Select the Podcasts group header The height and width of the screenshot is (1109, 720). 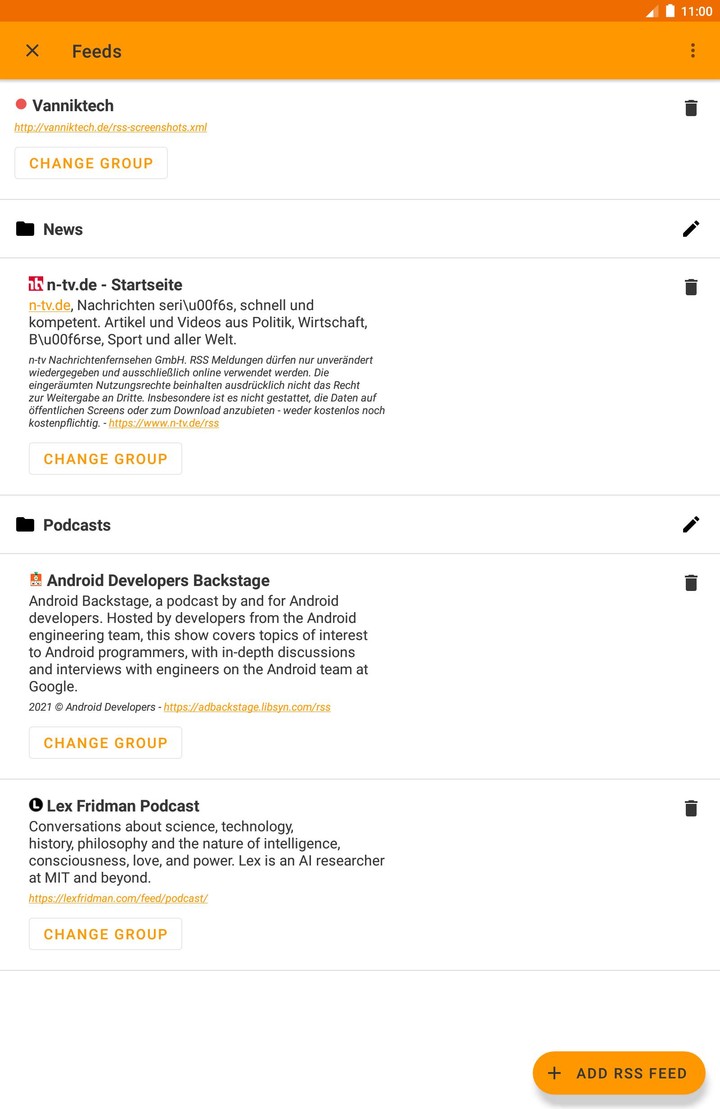click(x=77, y=525)
